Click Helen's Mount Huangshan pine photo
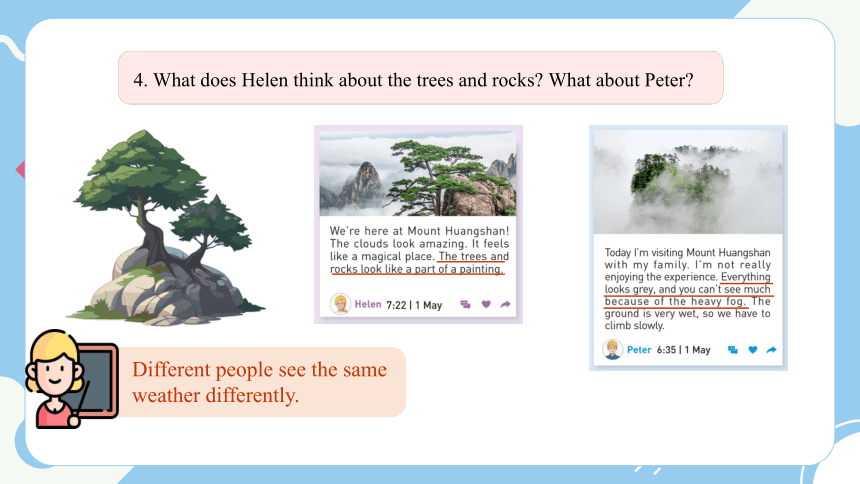 tap(418, 174)
